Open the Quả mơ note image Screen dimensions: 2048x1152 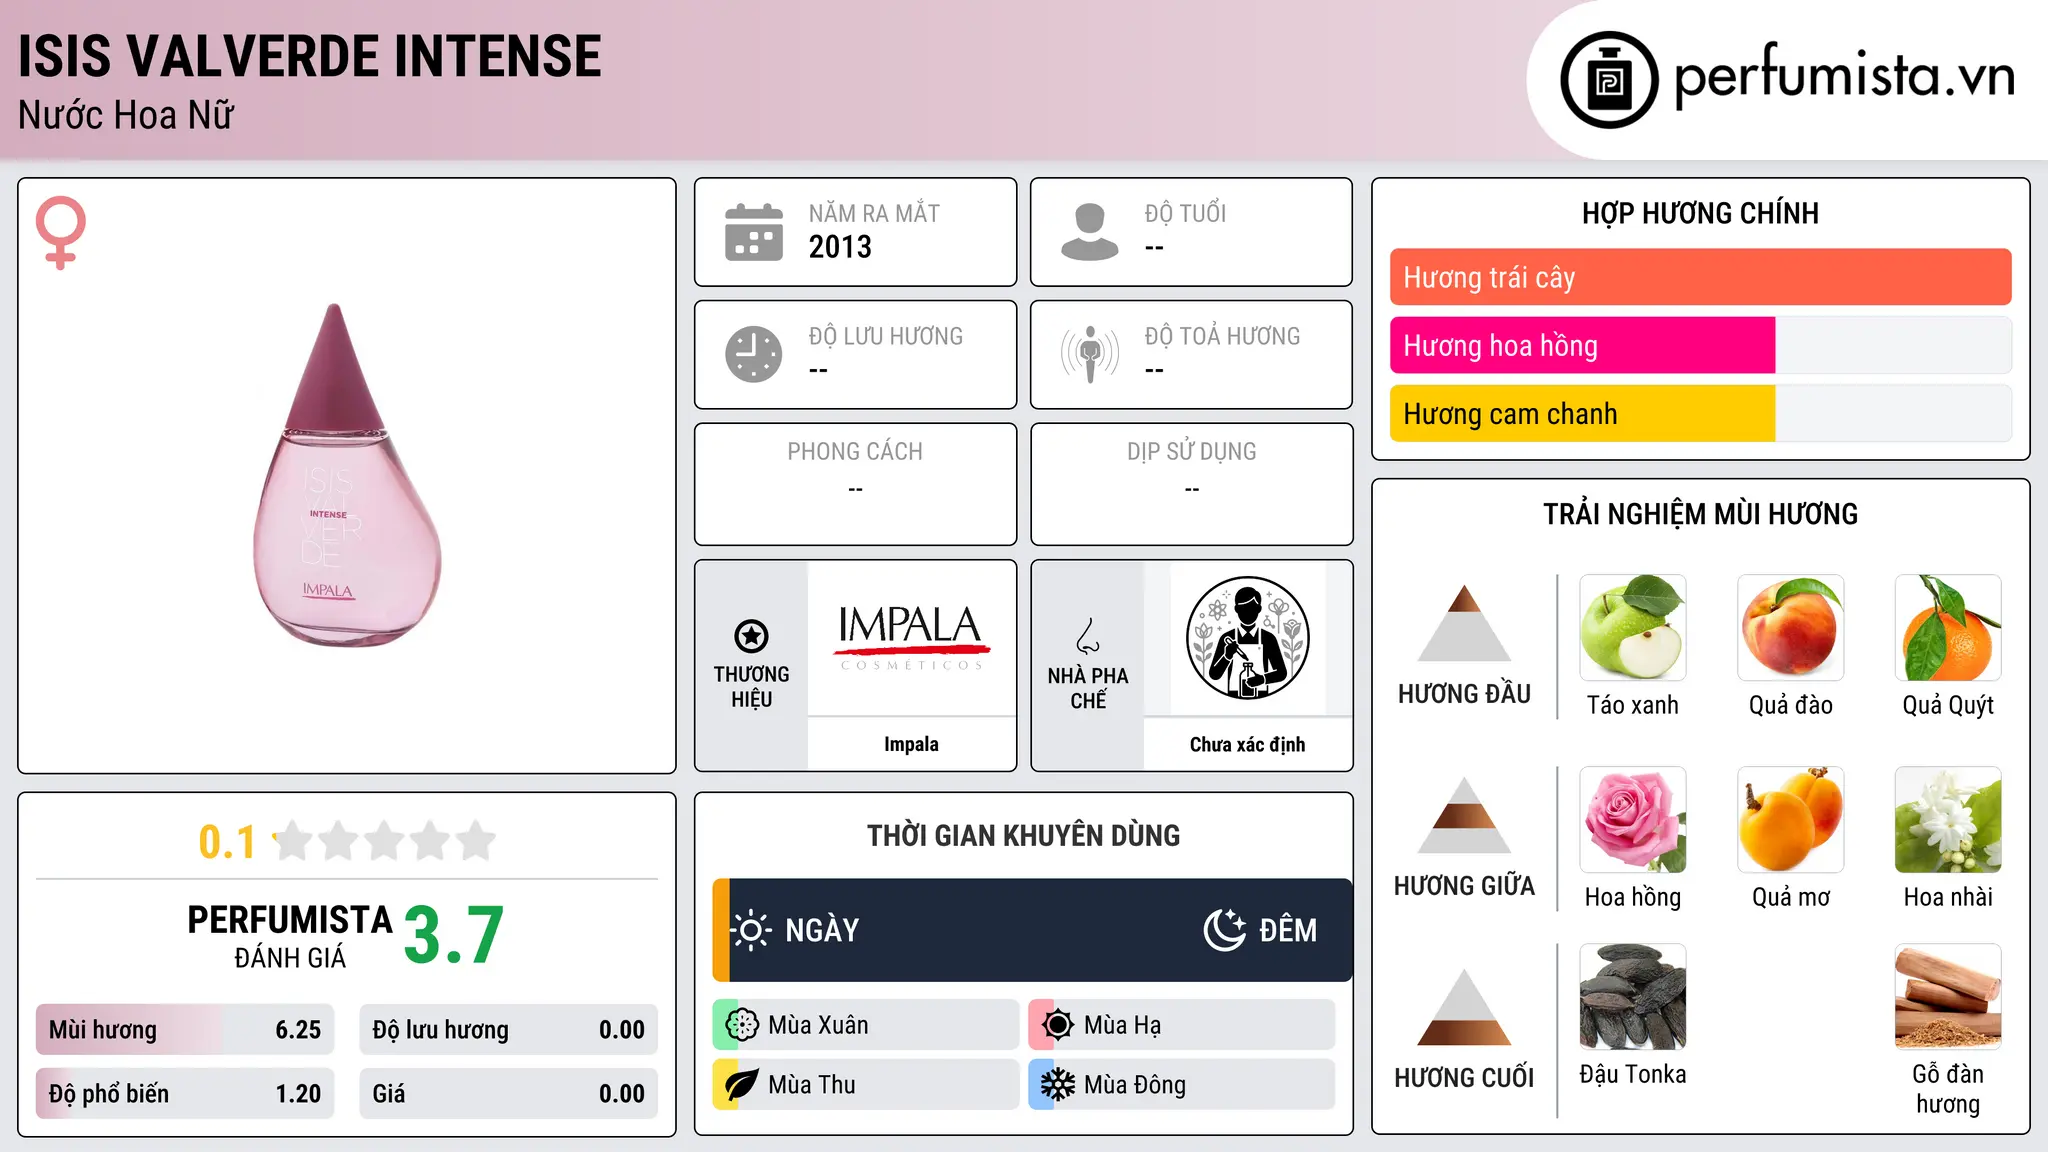click(x=1791, y=820)
